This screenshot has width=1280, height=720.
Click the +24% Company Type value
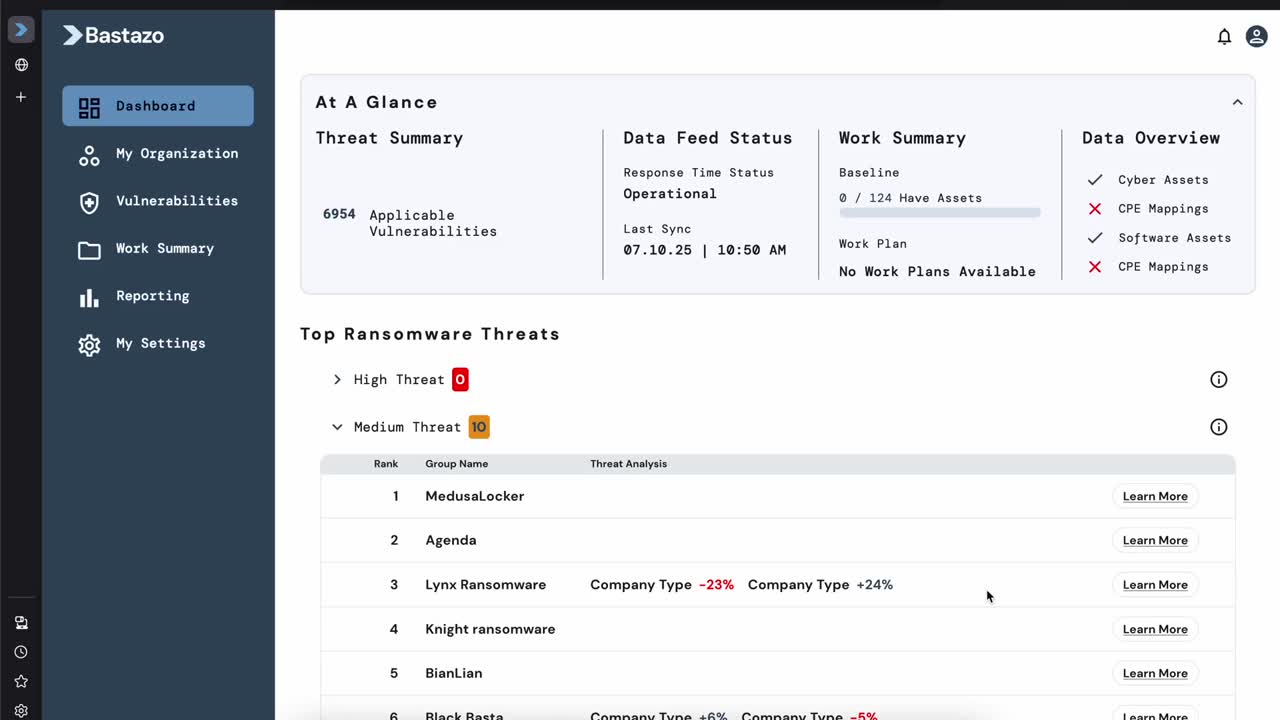pyautogui.click(x=875, y=585)
